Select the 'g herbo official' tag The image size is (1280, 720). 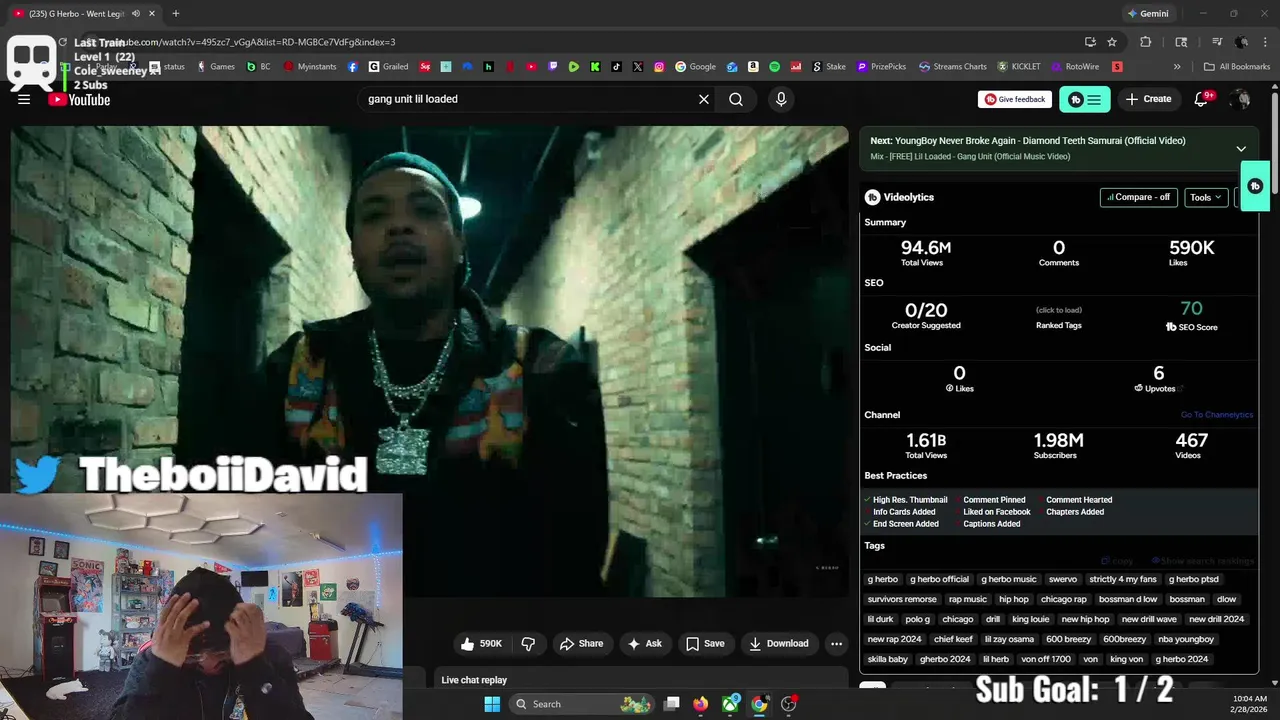point(939,579)
